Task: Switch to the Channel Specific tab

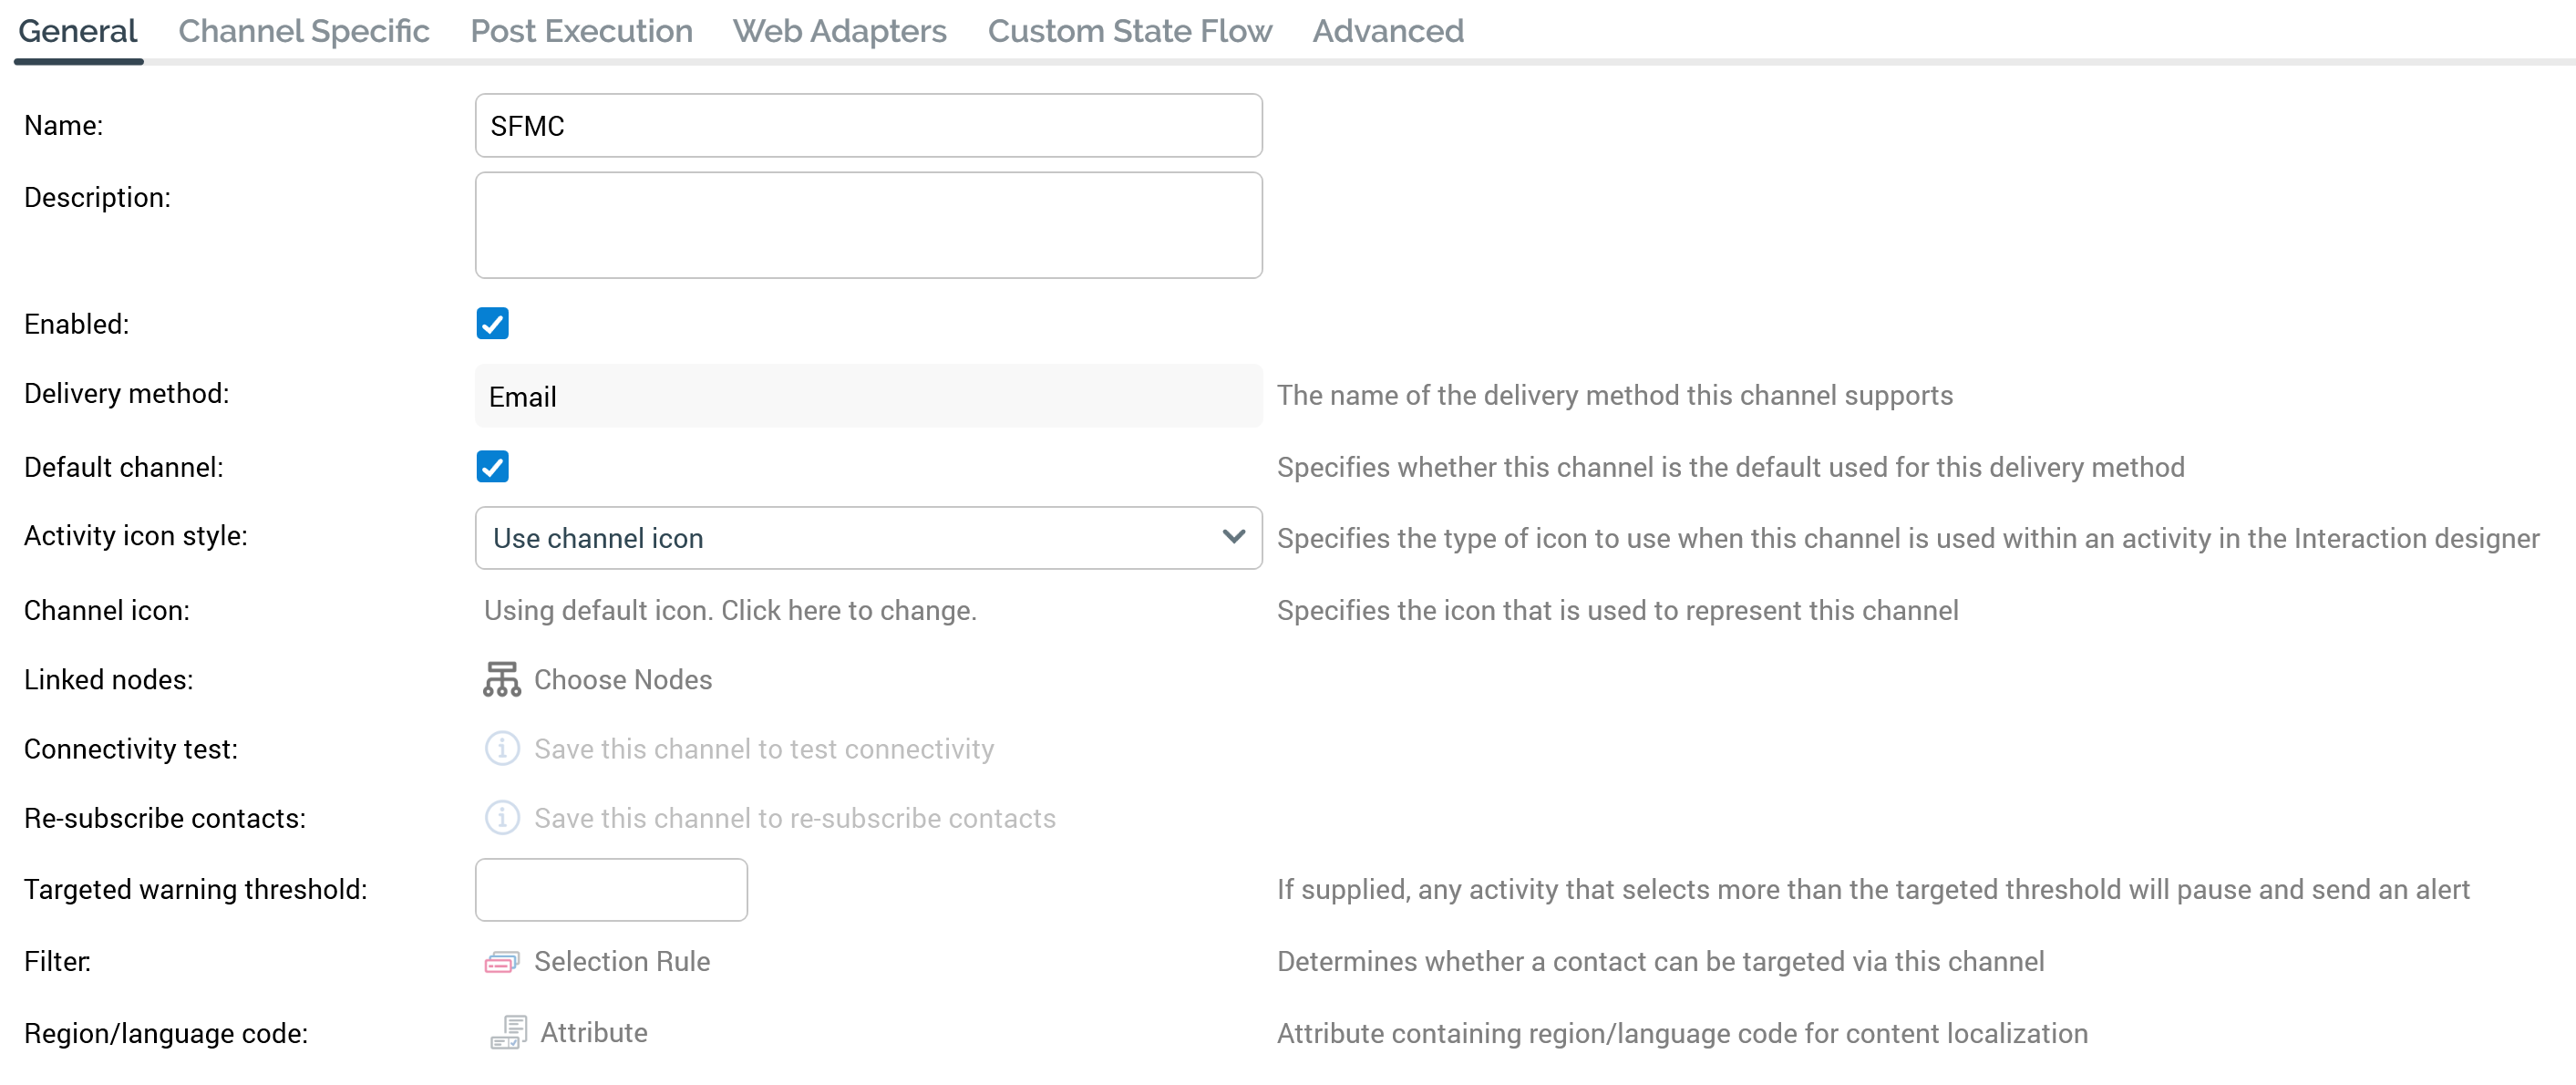Action: 303,31
